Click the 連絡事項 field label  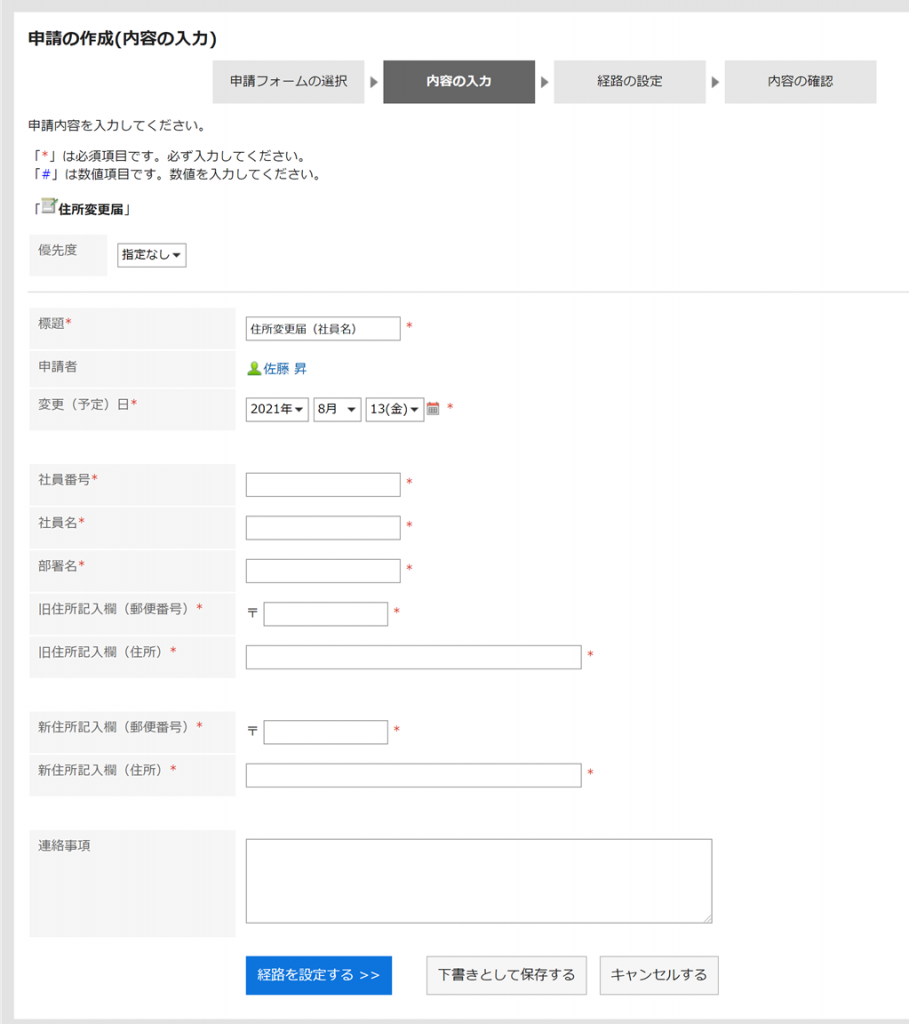(64, 846)
